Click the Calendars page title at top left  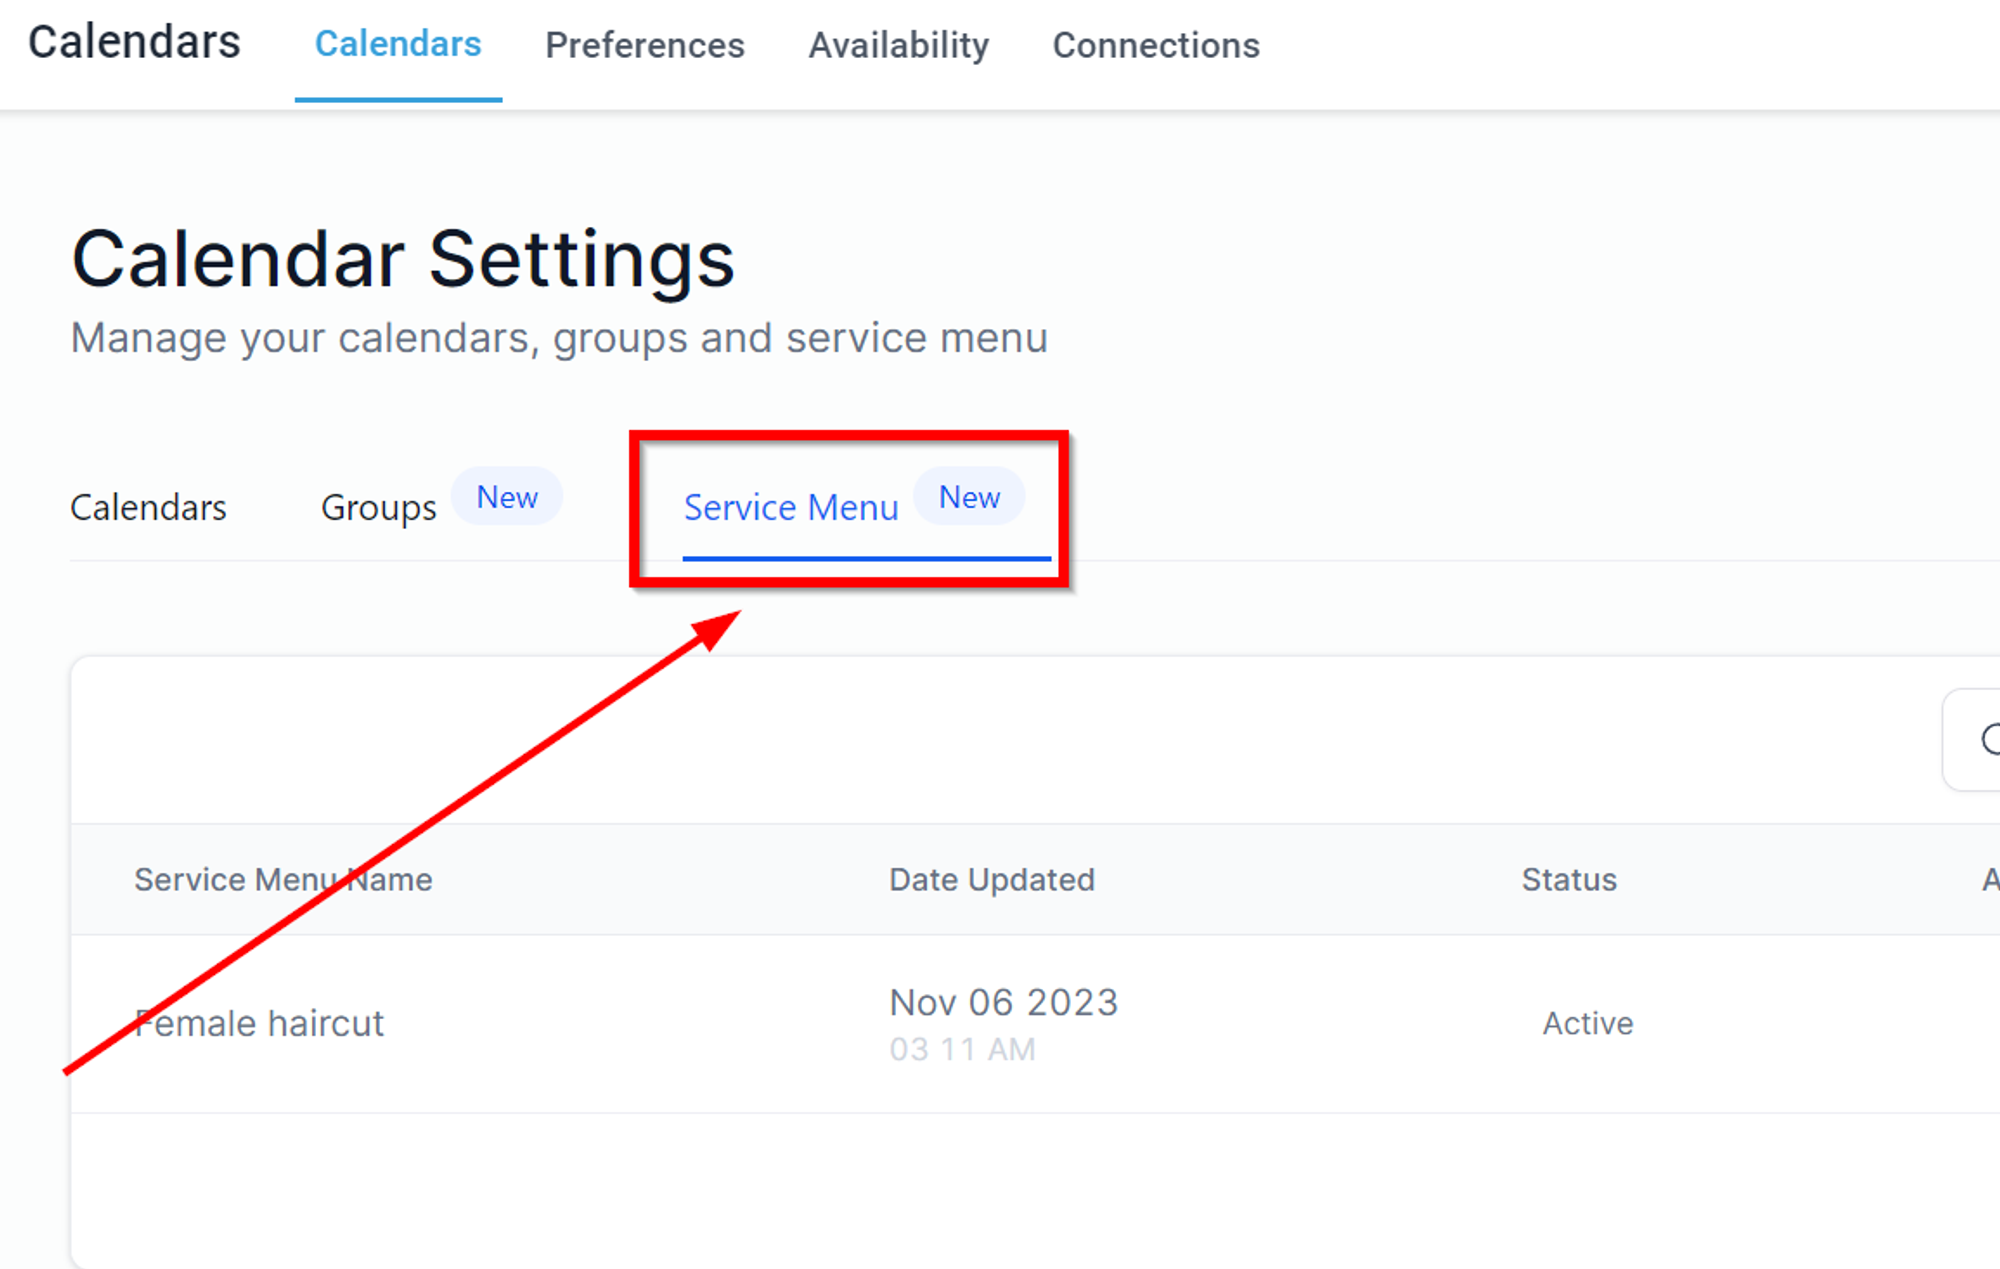coord(134,42)
